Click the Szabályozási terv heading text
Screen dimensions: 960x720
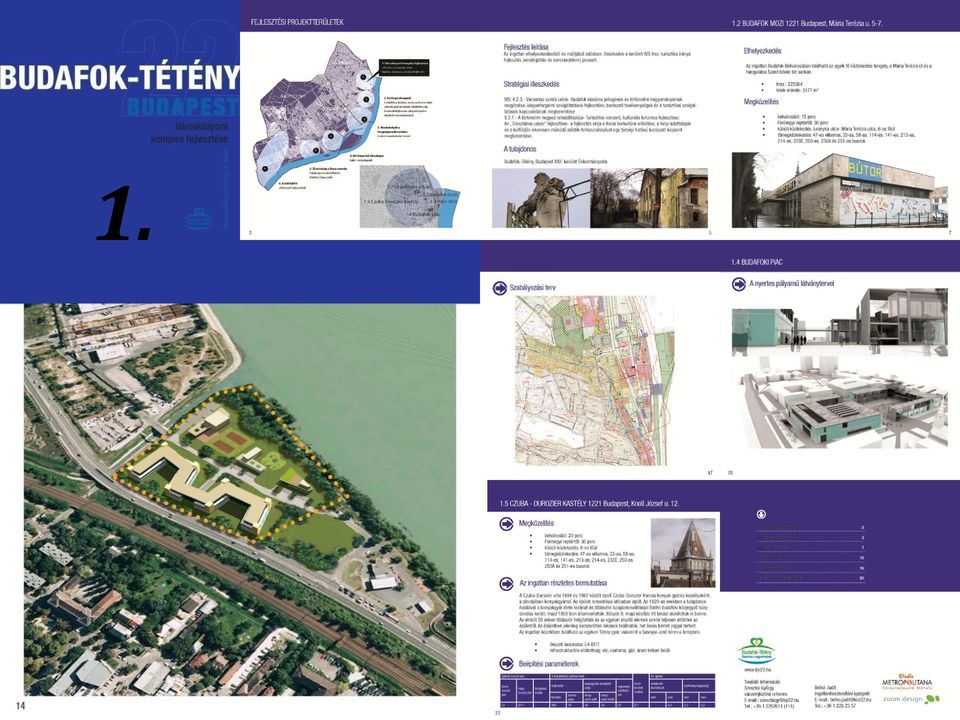[533, 288]
